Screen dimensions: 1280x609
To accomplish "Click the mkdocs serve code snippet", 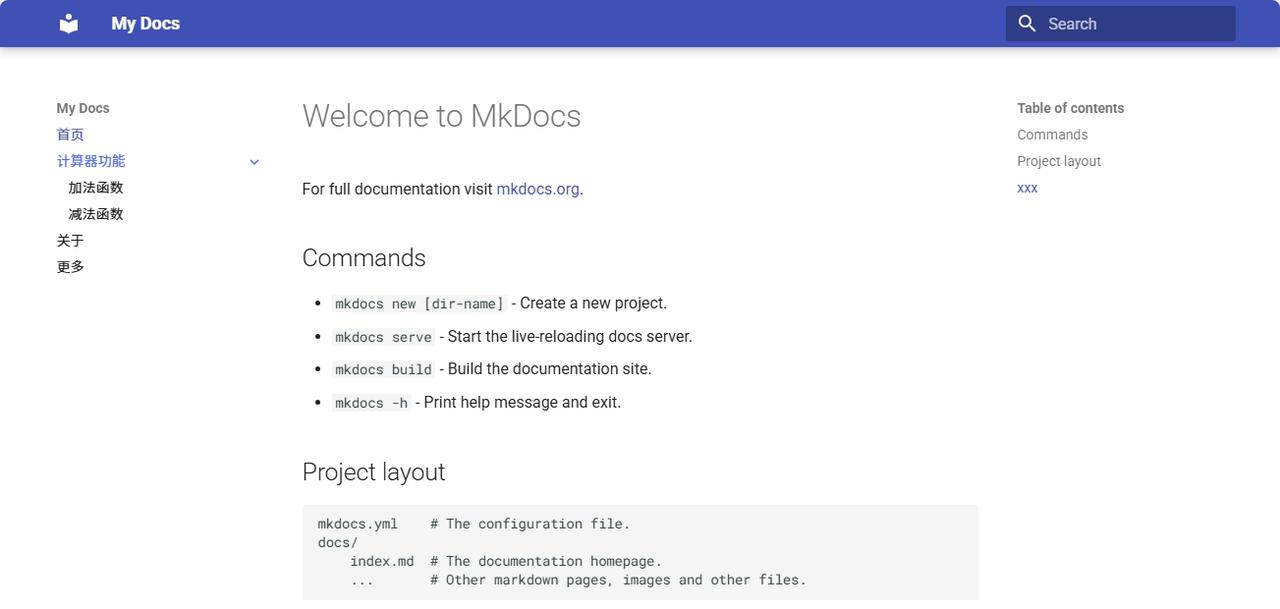I will (x=383, y=337).
